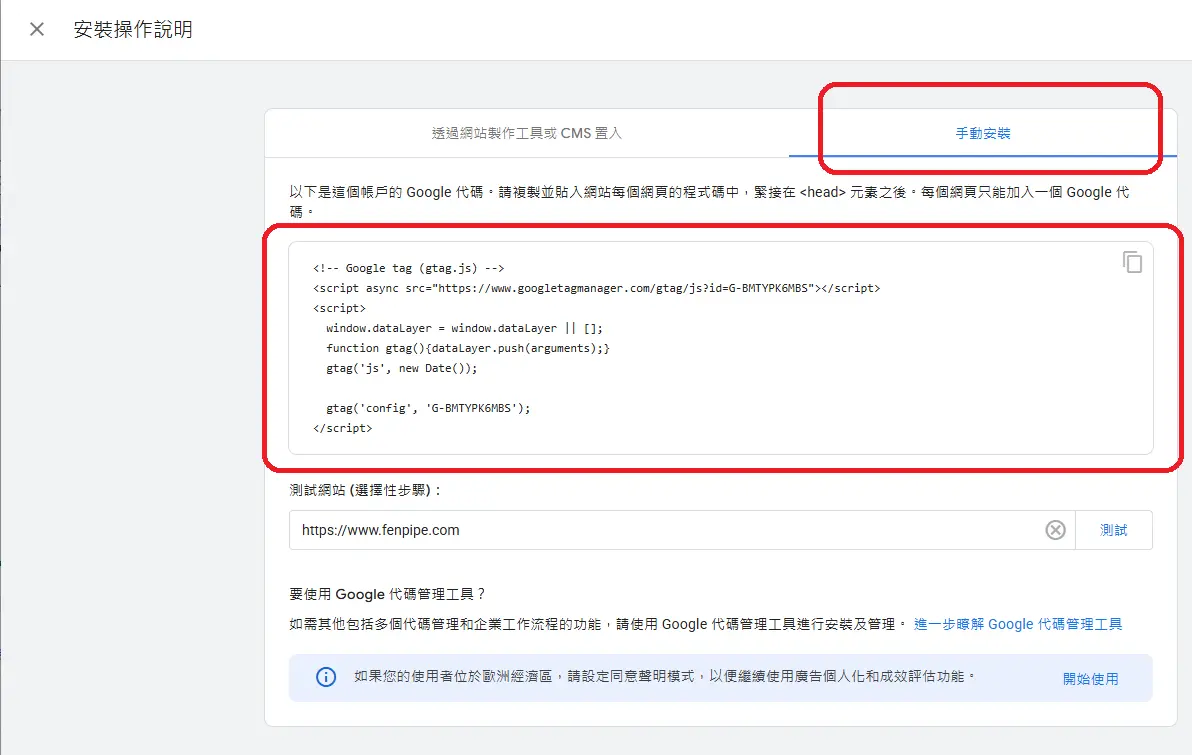
Task: Copy the Google tag code snippet
Action: [1131, 262]
